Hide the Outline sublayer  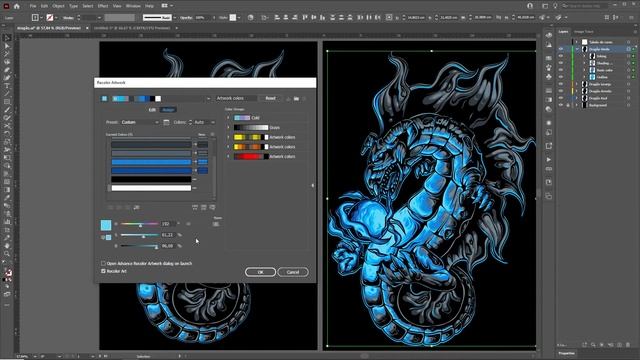coord(561,77)
